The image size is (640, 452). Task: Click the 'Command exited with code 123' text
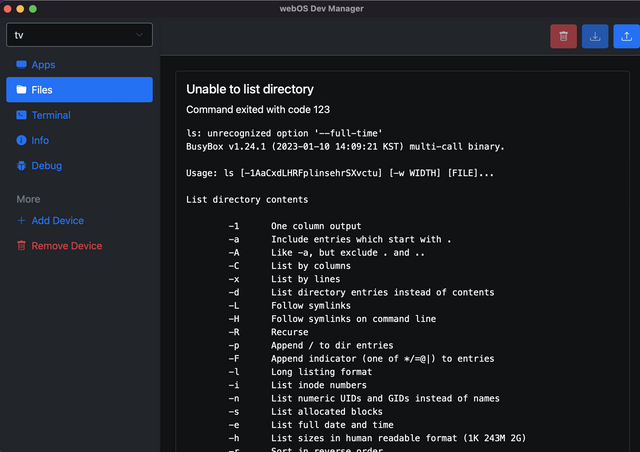point(258,109)
